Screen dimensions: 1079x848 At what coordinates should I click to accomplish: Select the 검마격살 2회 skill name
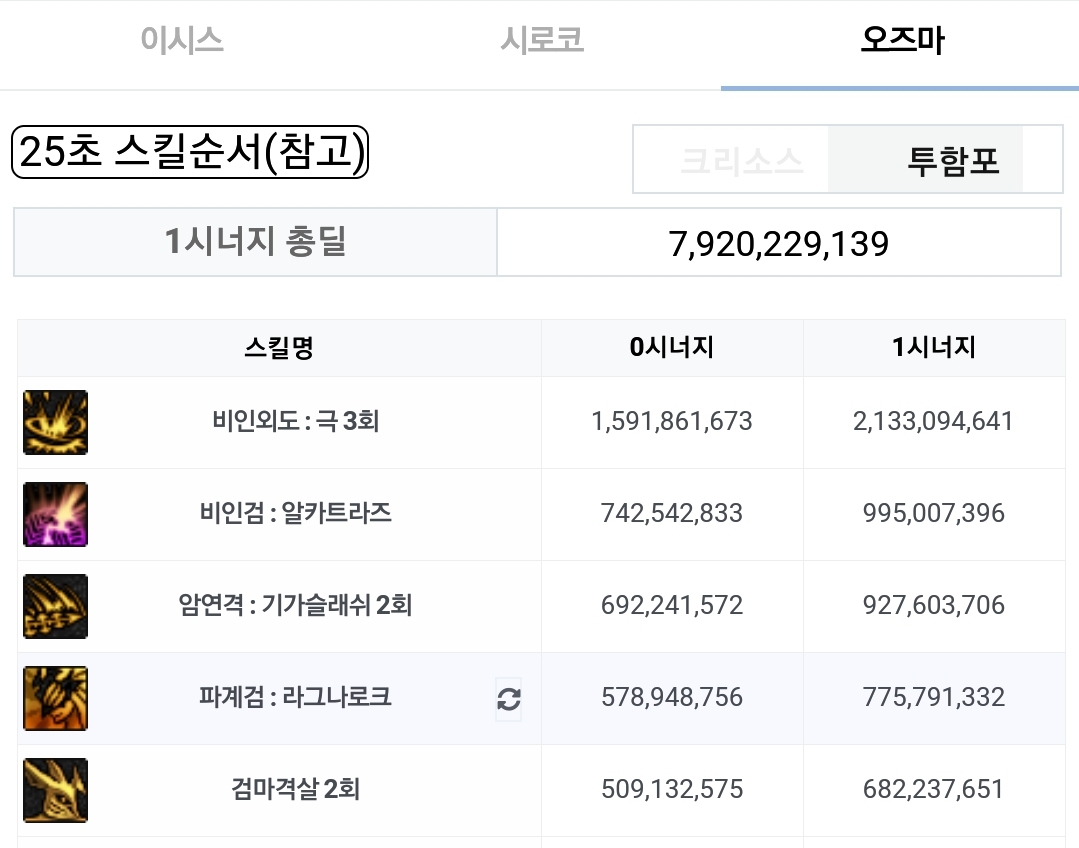coord(296,789)
